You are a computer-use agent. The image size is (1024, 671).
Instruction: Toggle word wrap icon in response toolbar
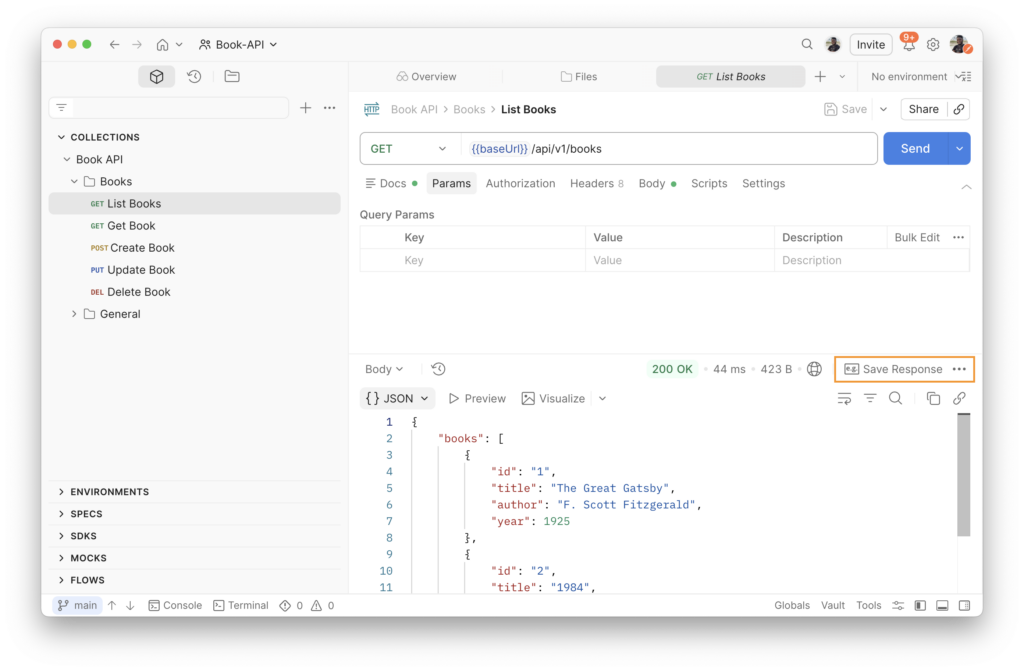pos(844,399)
